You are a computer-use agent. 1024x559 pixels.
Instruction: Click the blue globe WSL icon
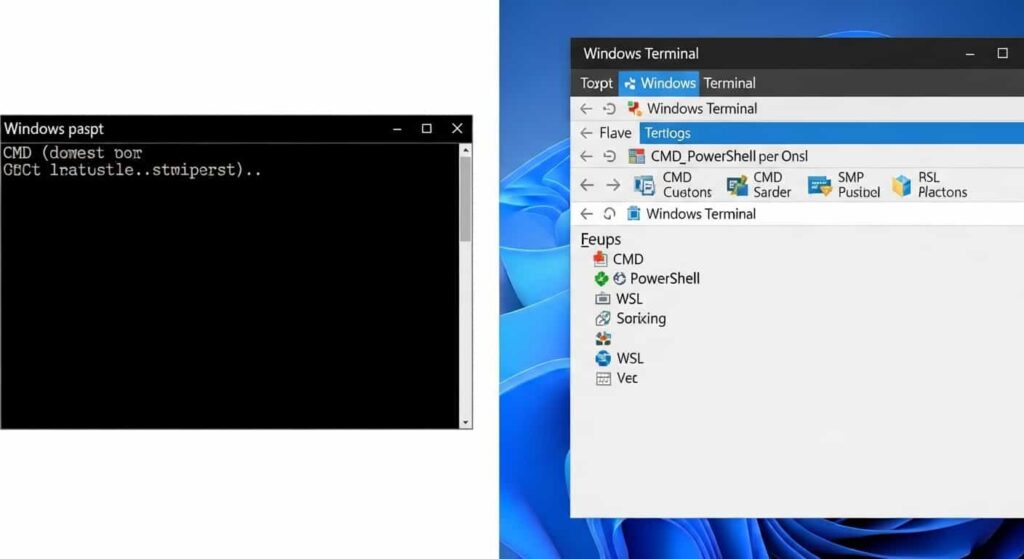click(603, 358)
